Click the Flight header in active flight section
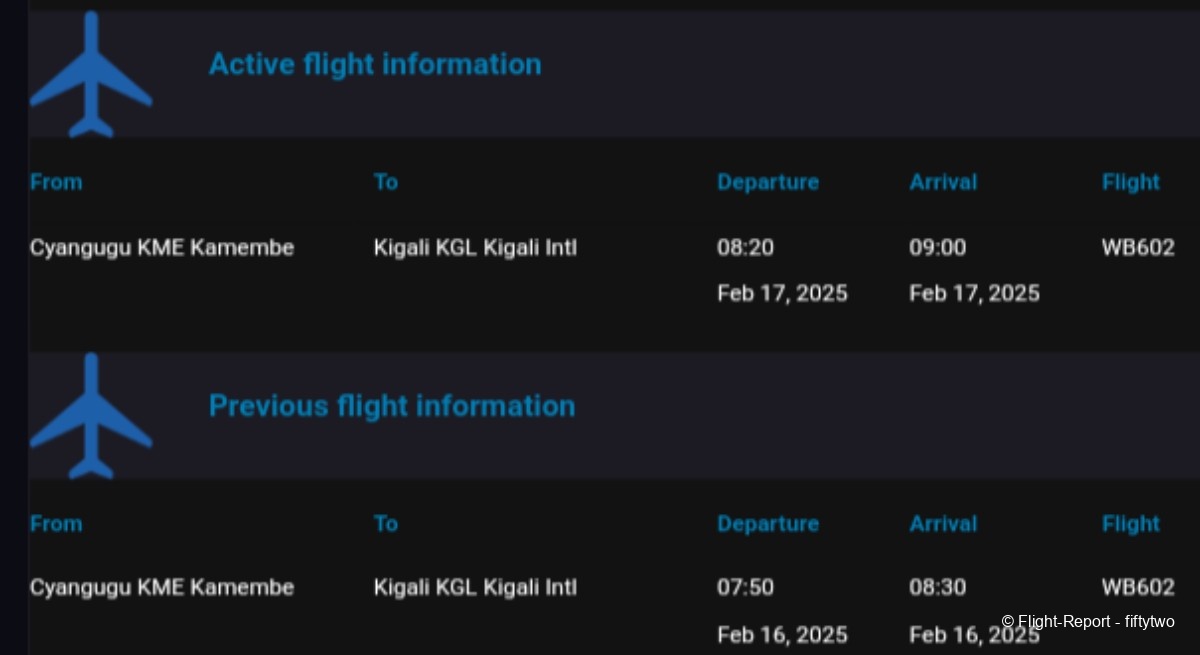1200x655 pixels. (1130, 182)
